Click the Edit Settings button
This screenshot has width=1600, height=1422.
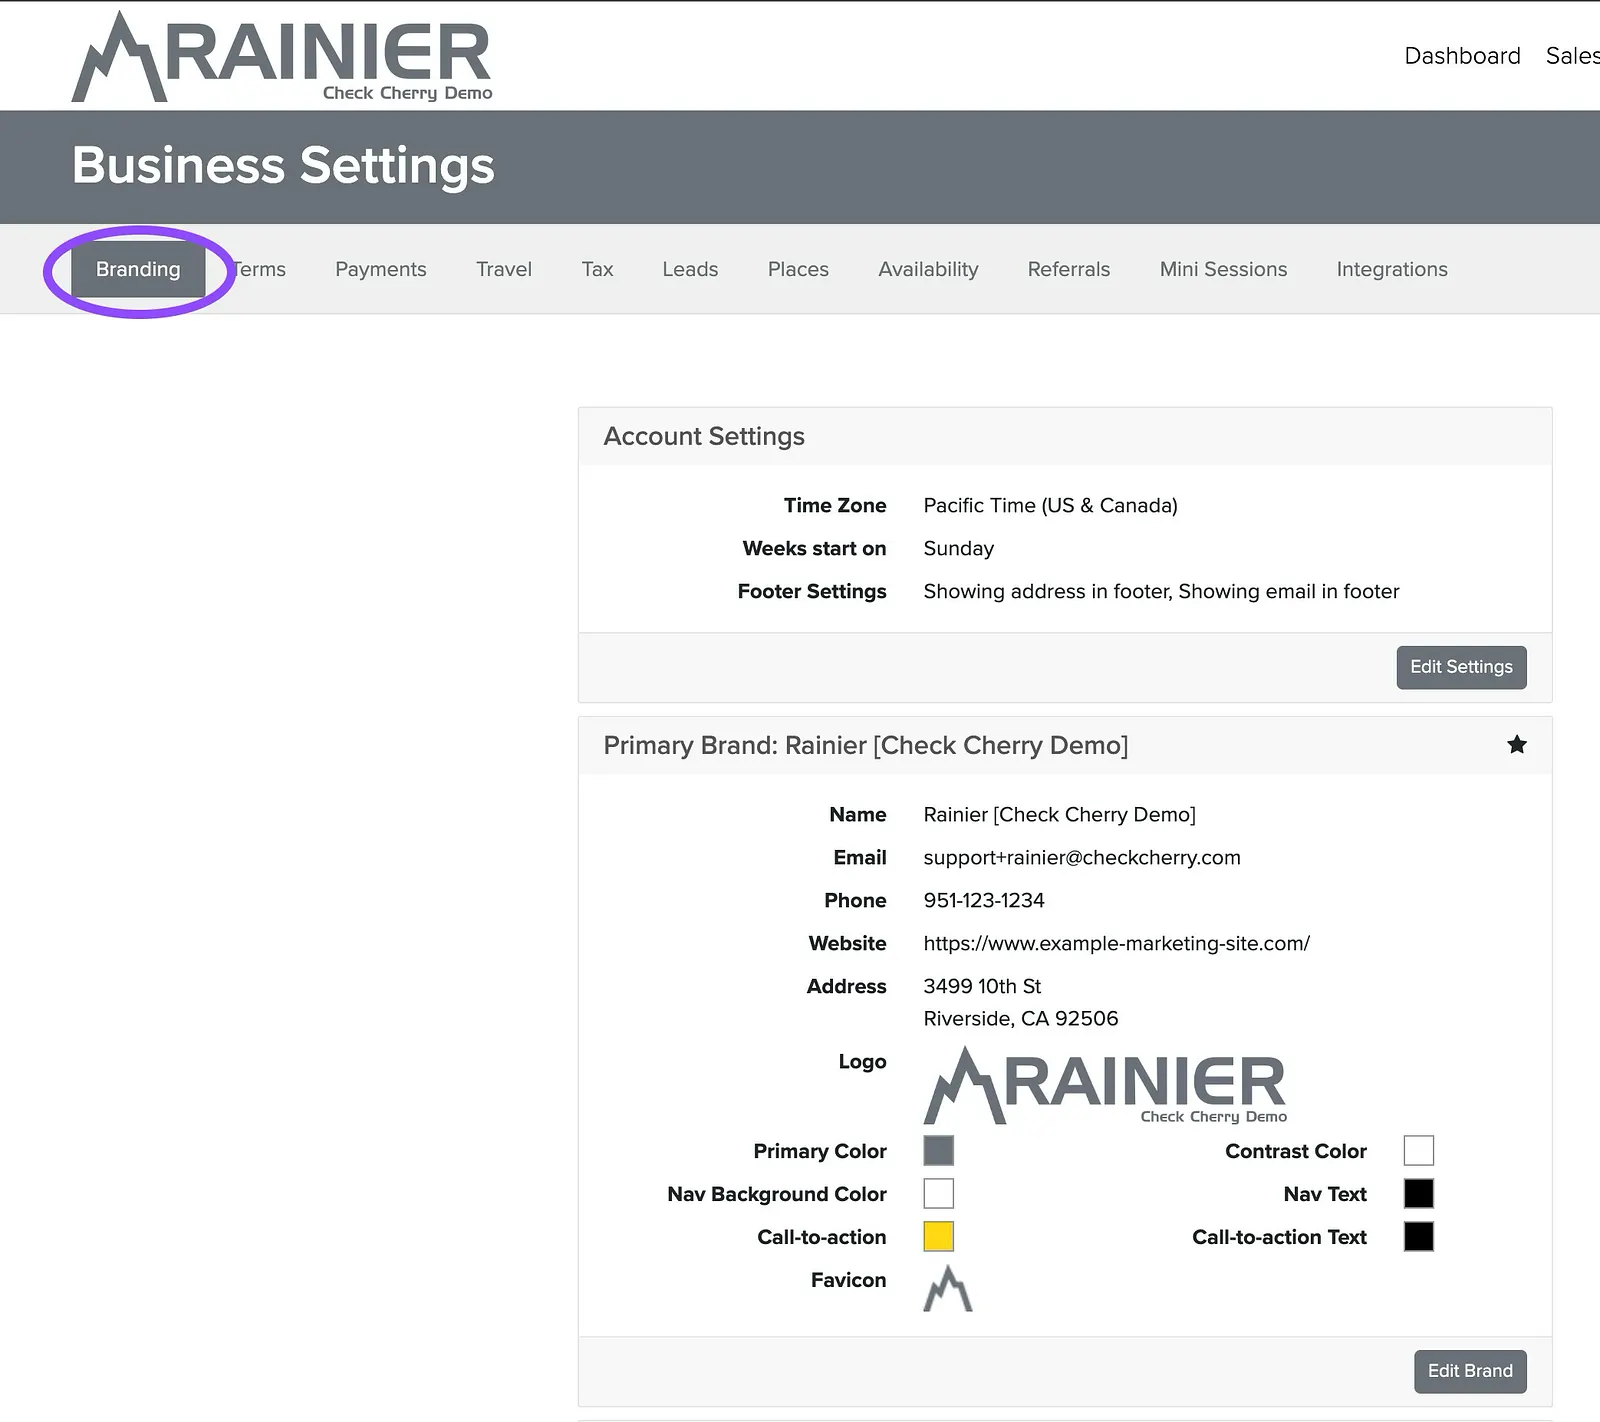point(1461,667)
